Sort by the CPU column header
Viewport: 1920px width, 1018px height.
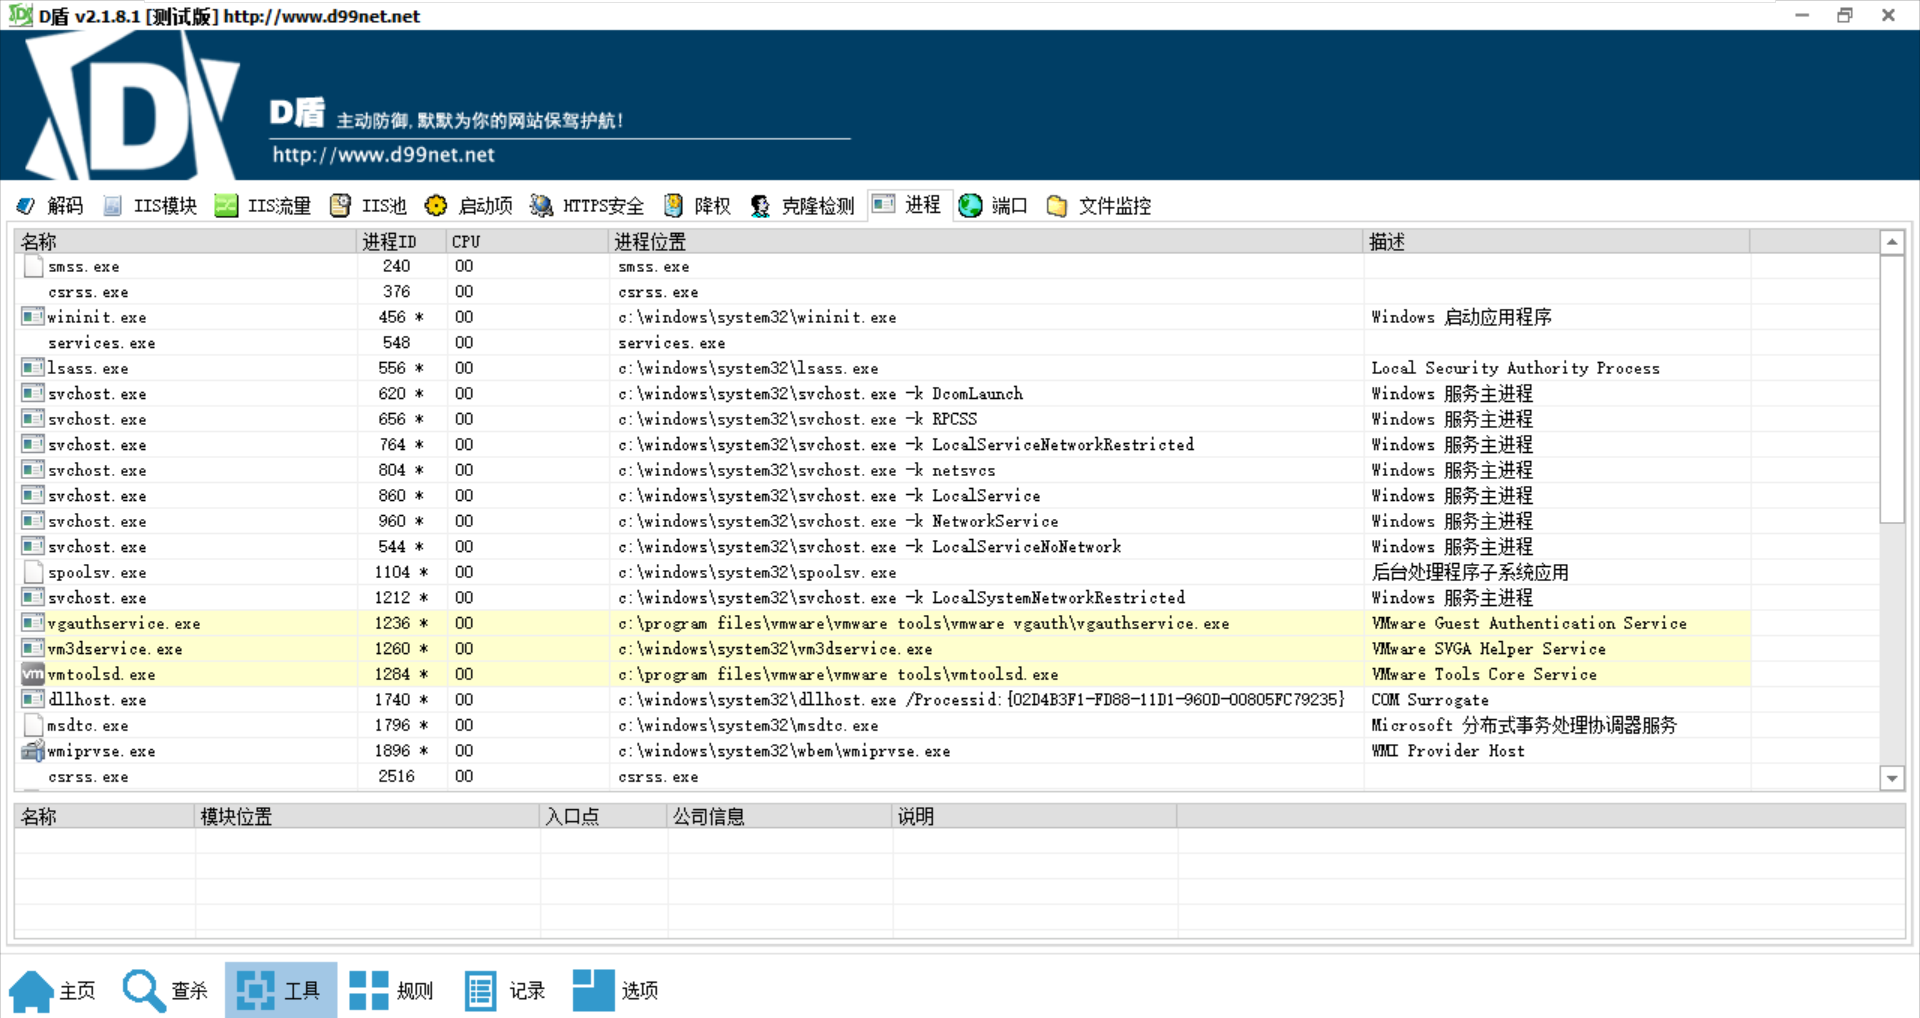528,241
